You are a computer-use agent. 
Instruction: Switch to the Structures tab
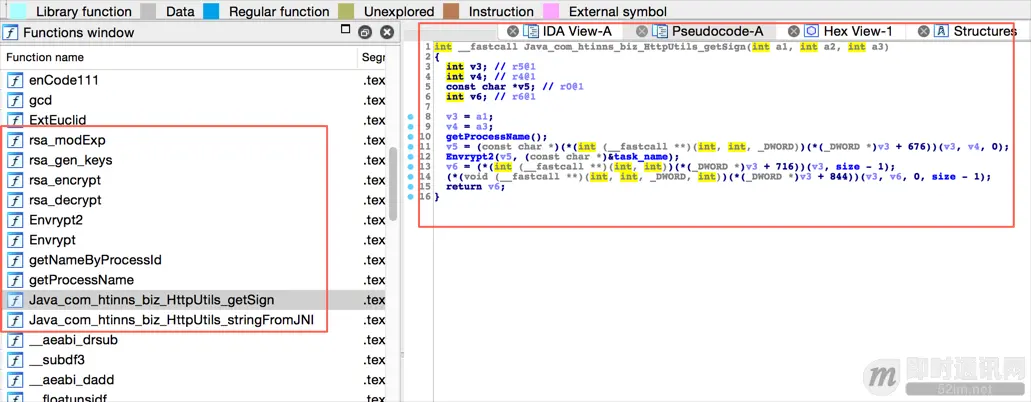click(984, 32)
